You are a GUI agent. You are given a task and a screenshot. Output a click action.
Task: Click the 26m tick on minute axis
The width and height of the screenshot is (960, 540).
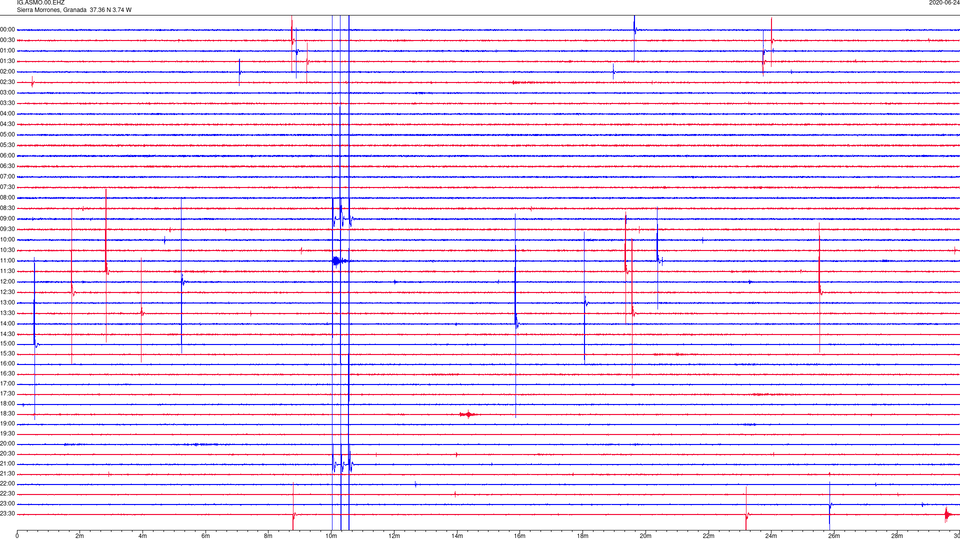834,536
